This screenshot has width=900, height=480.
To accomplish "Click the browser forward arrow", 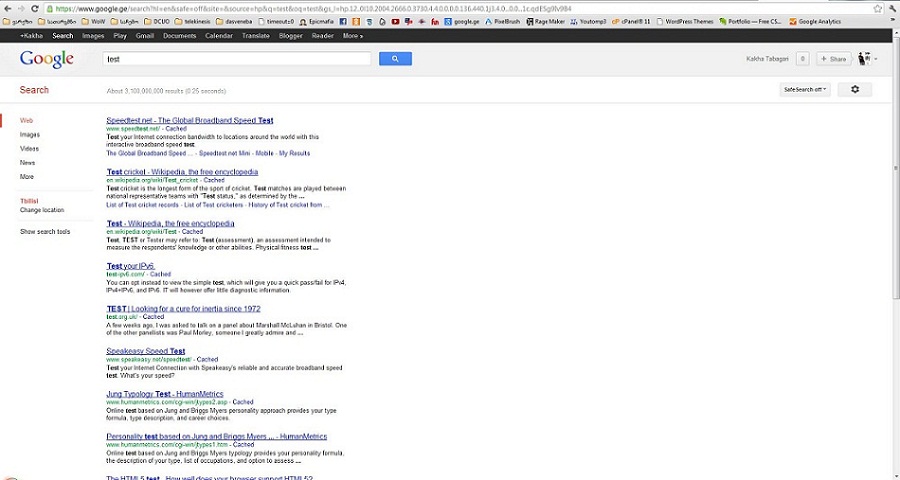I will 21,9.
